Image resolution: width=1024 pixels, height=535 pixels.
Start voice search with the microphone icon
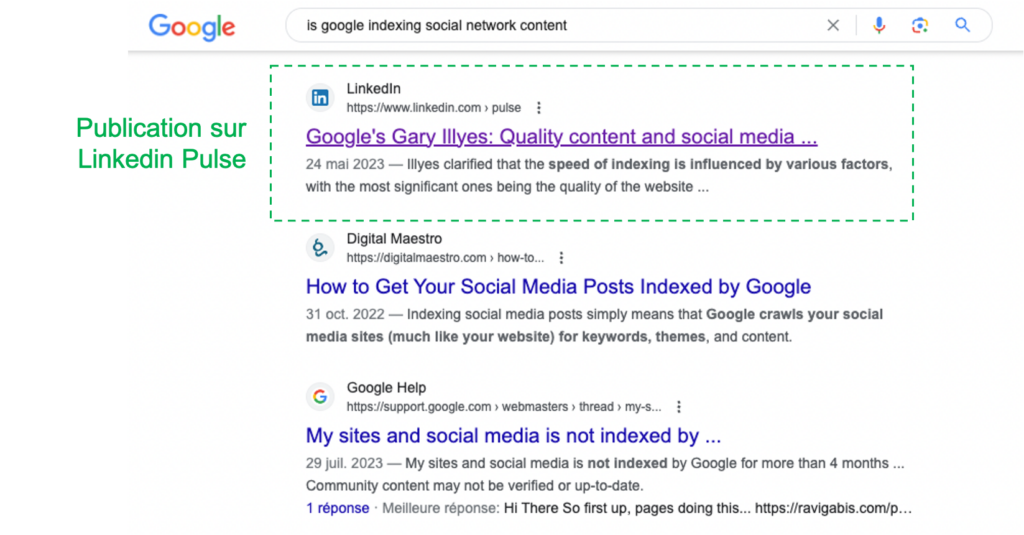[x=879, y=25]
